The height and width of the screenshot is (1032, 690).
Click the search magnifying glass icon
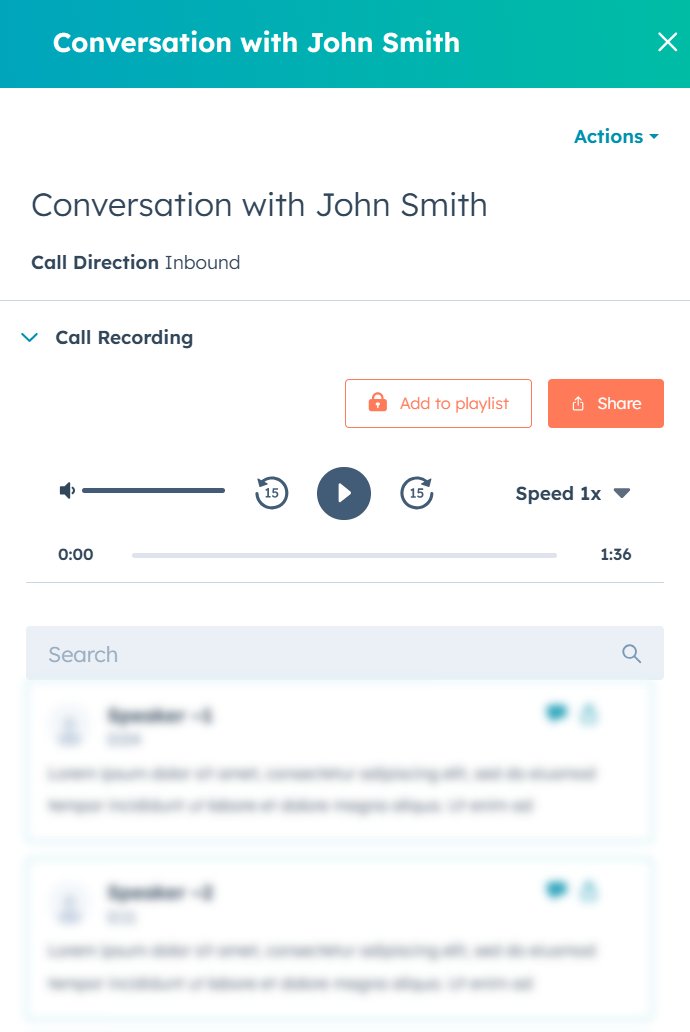click(631, 653)
